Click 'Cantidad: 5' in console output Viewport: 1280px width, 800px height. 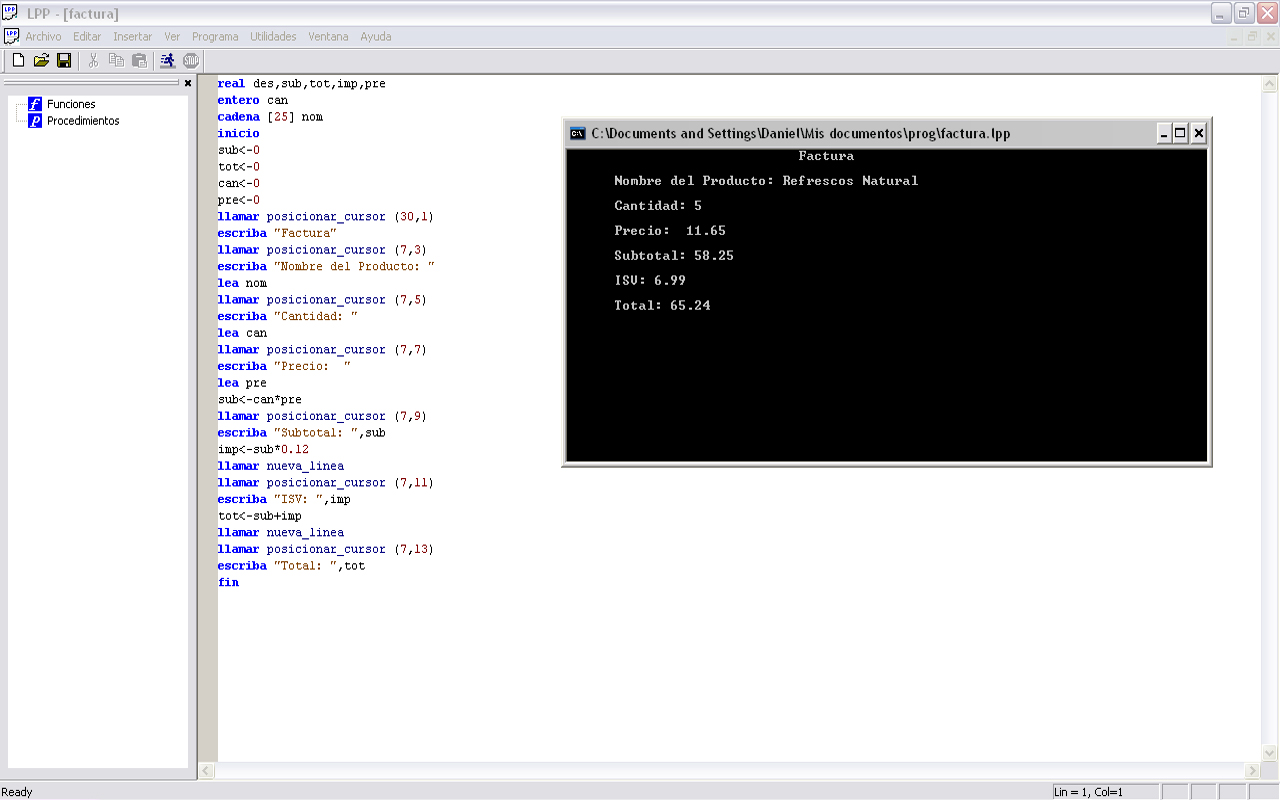pos(658,206)
